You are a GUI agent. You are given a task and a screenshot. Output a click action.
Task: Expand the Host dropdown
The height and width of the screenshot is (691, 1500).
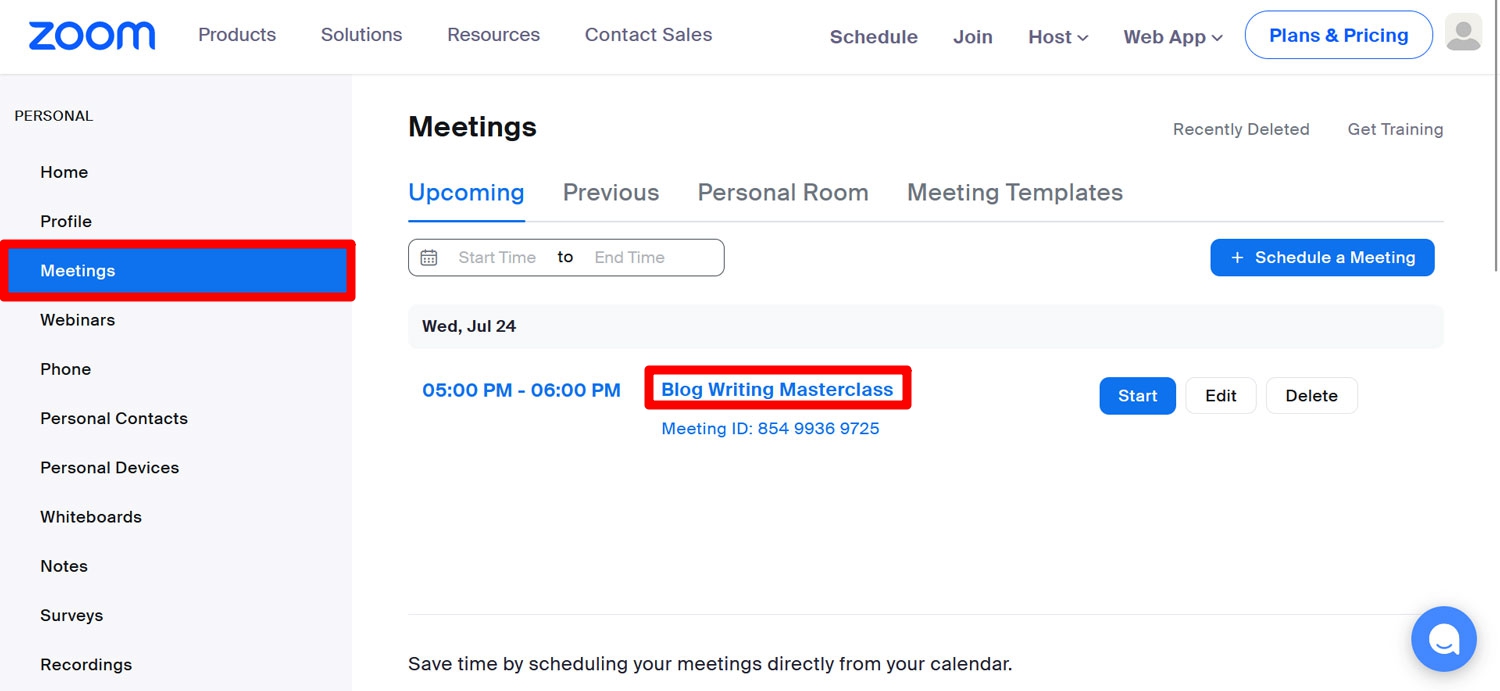[x=1058, y=37]
